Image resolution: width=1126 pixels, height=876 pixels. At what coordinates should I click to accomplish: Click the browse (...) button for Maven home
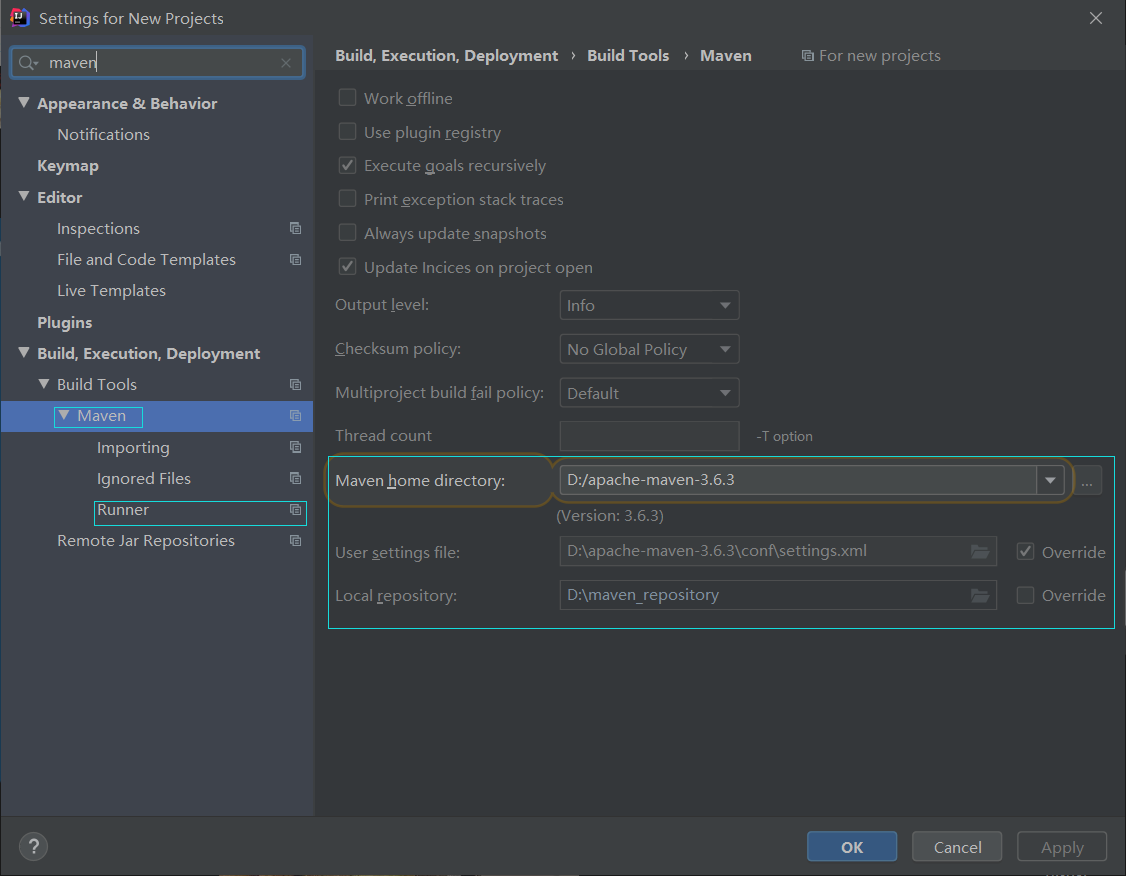point(1087,480)
